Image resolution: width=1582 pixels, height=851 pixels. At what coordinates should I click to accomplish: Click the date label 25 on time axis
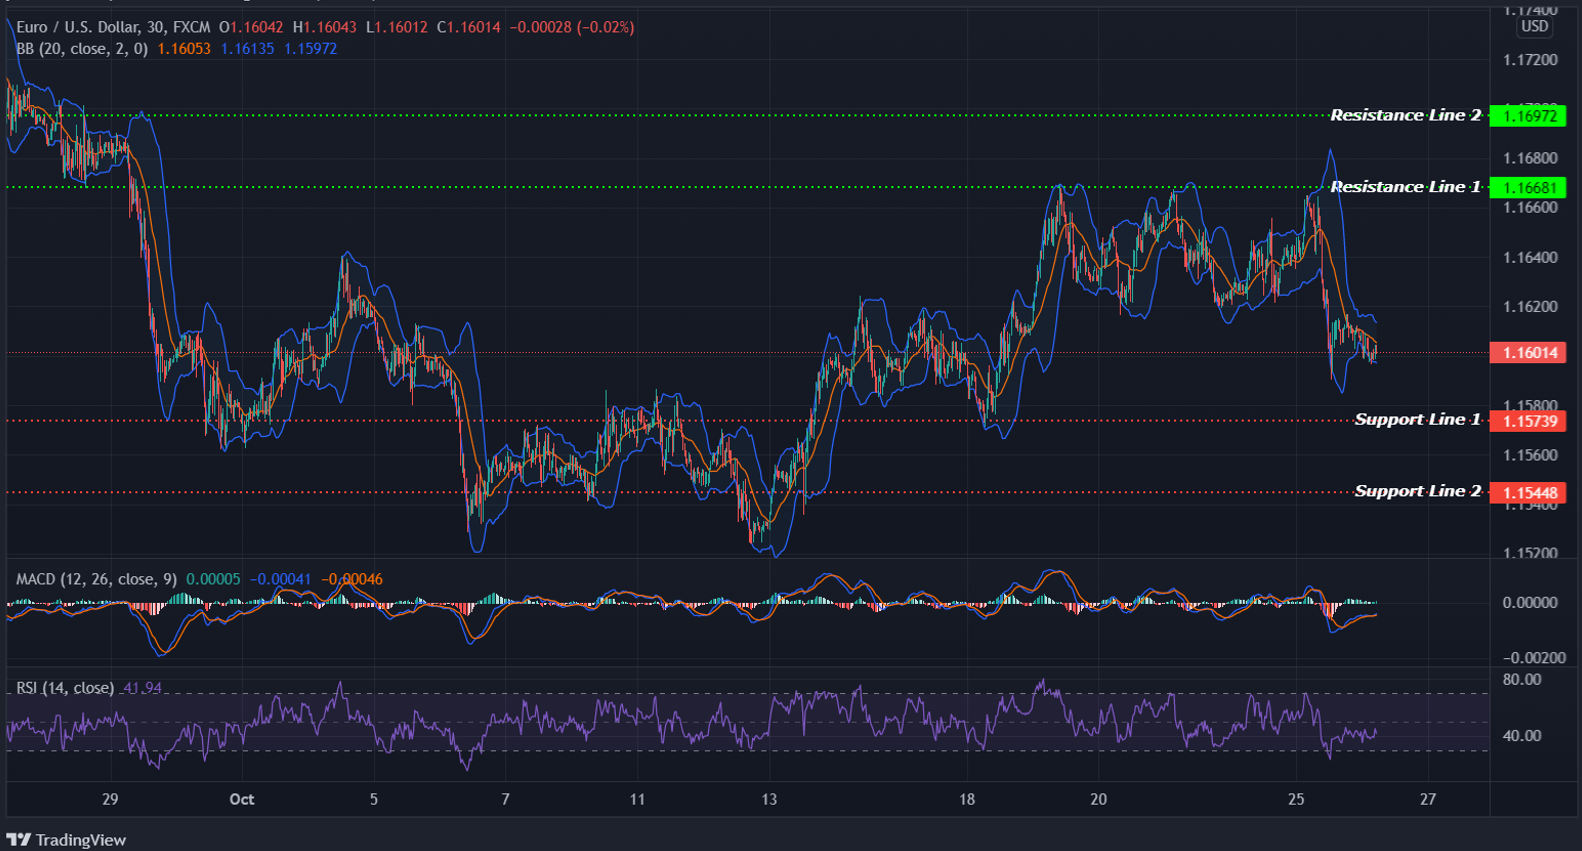coord(1296,799)
